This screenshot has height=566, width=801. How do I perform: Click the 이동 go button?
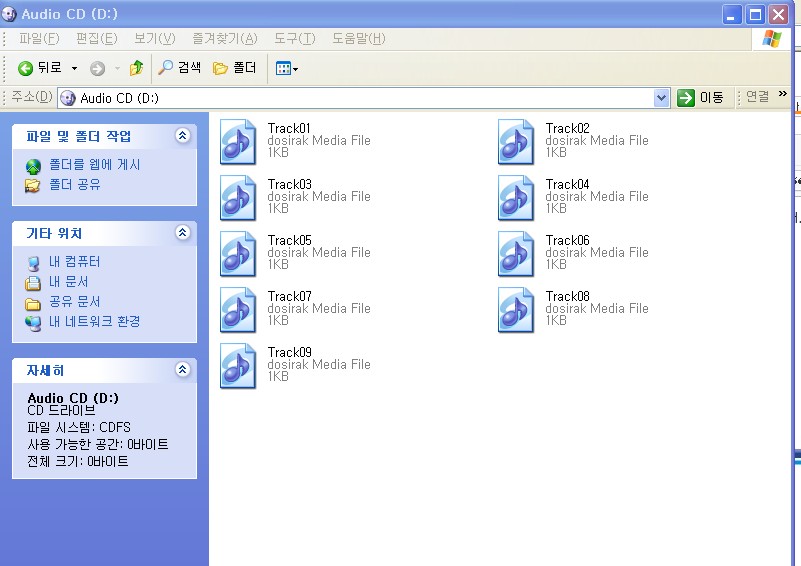tap(700, 98)
